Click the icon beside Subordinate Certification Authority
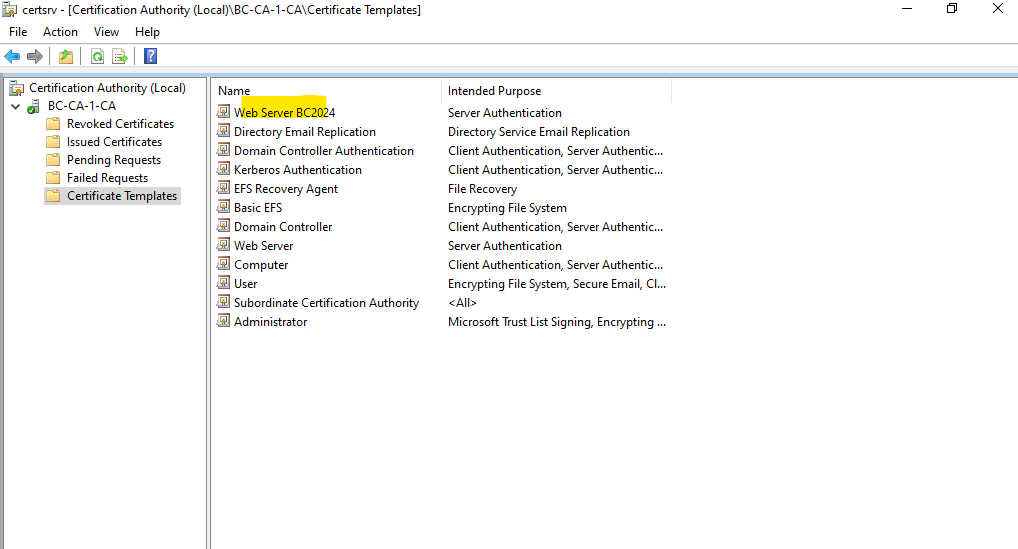The image size is (1018, 549). 223,302
